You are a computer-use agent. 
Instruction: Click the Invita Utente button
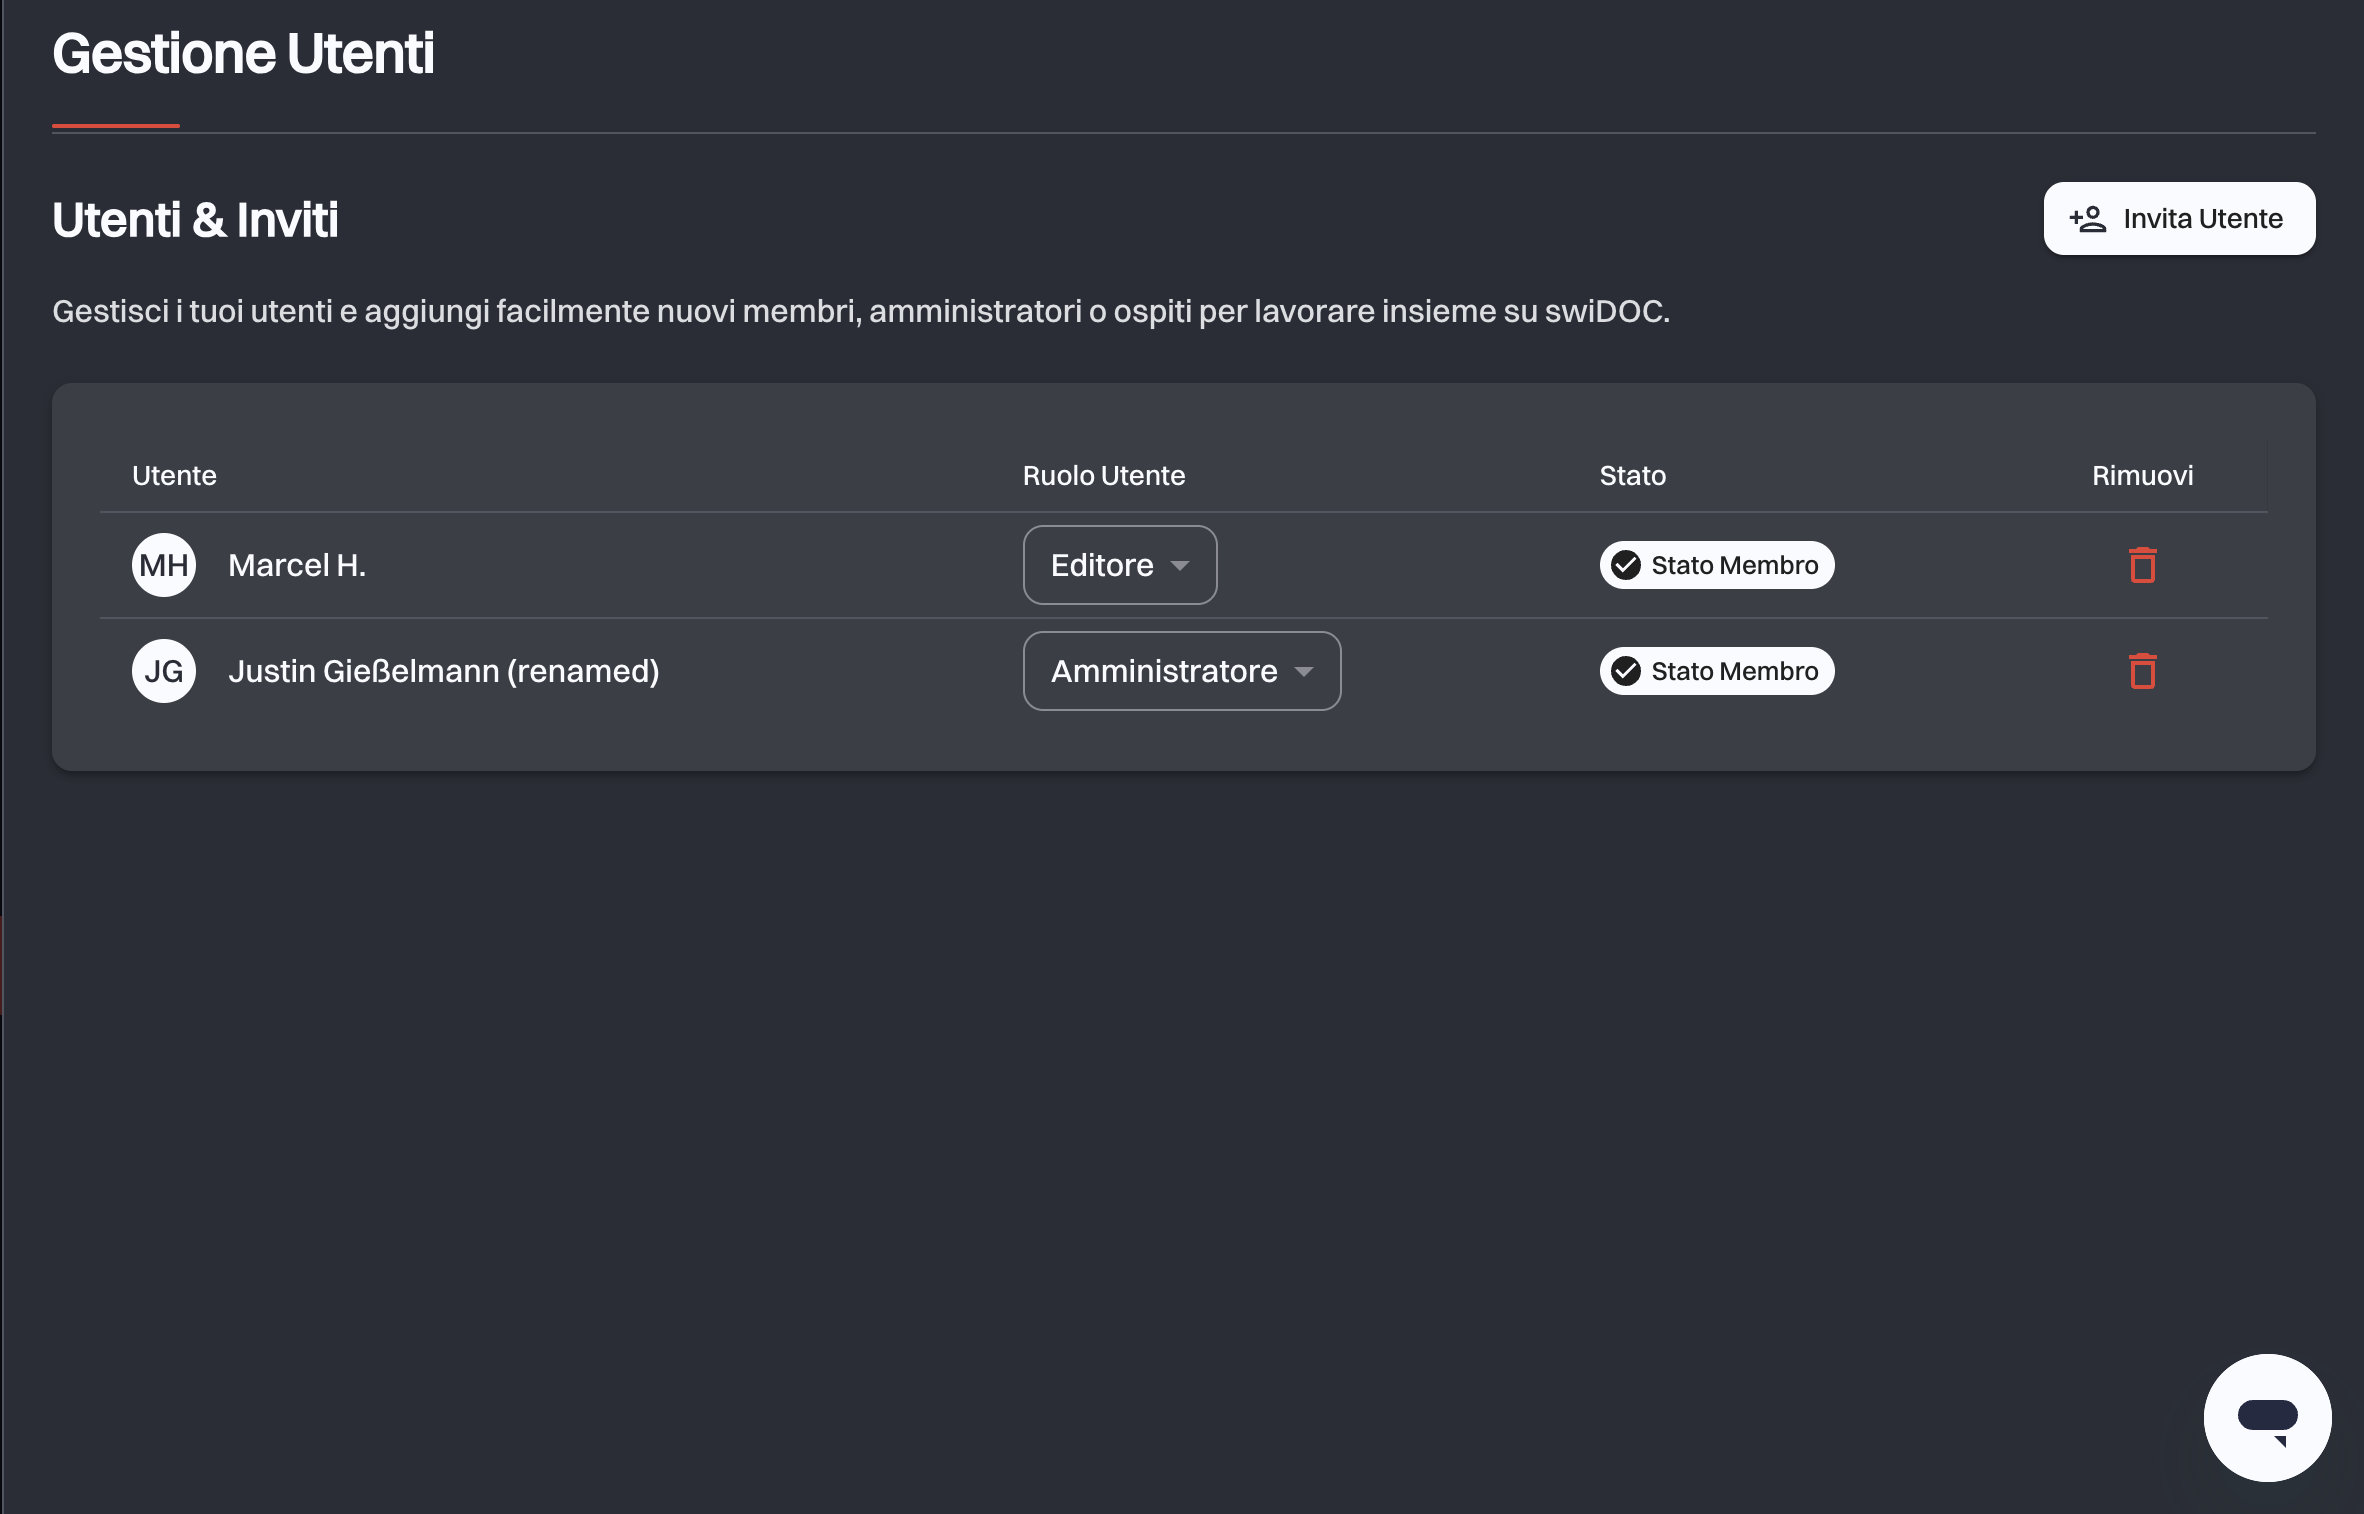coord(2179,219)
